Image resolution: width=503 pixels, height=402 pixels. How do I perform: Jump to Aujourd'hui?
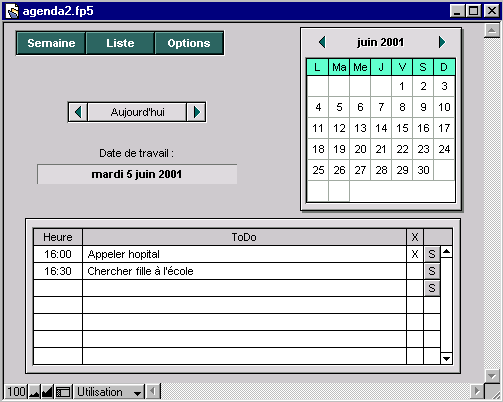137,112
